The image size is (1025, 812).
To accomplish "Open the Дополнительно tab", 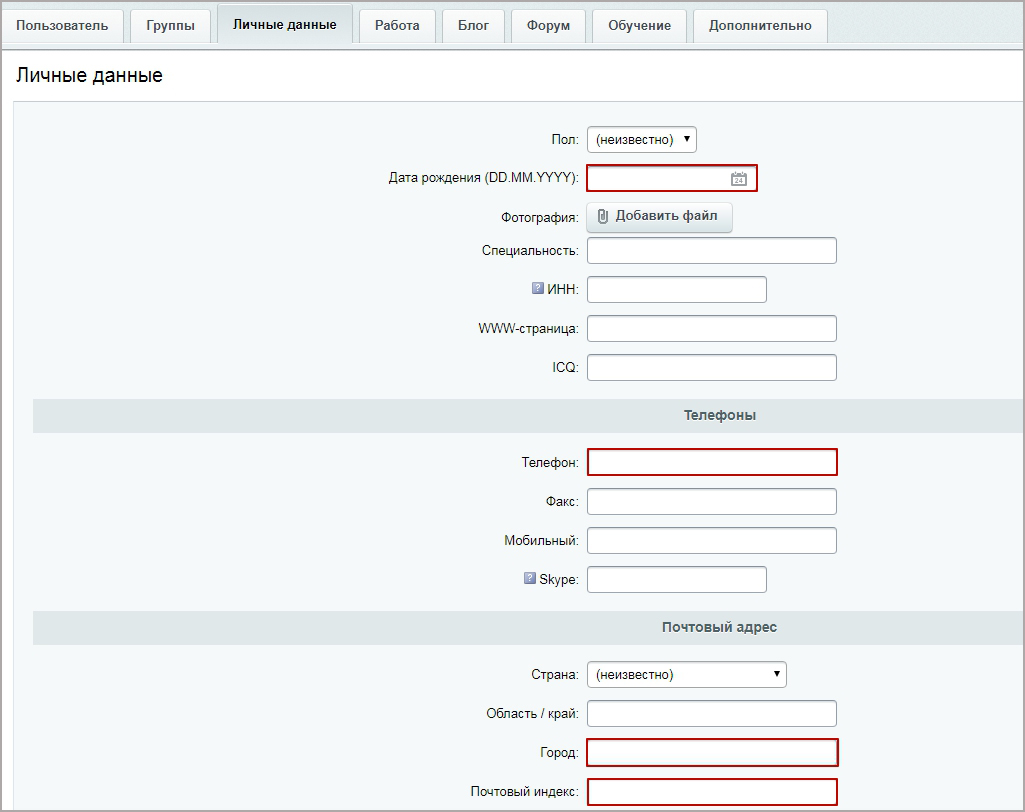I will click(x=760, y=26).
